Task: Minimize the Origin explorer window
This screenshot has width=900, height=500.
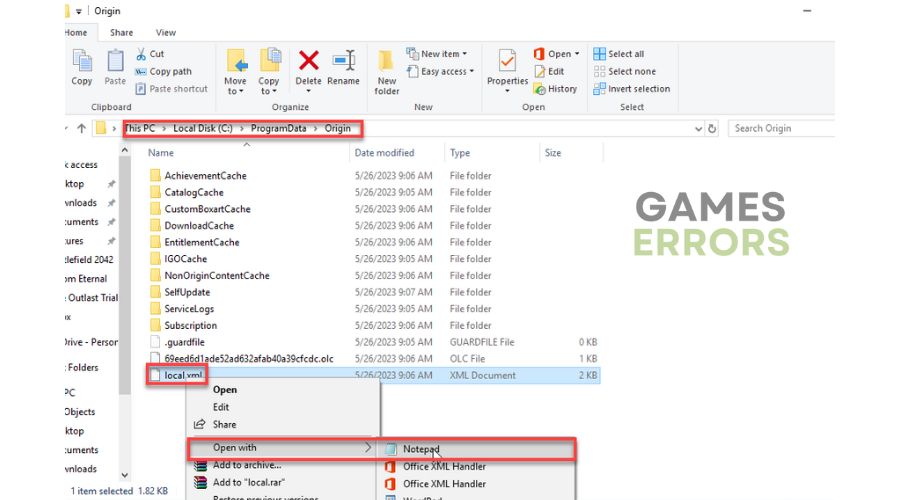Action: click(806, 11)
